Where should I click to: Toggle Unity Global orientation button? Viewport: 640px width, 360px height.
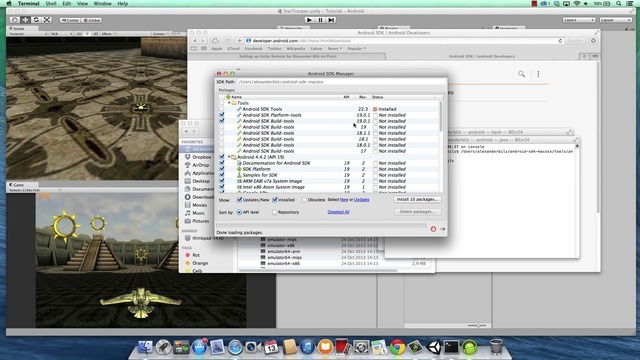coord(92,20)
